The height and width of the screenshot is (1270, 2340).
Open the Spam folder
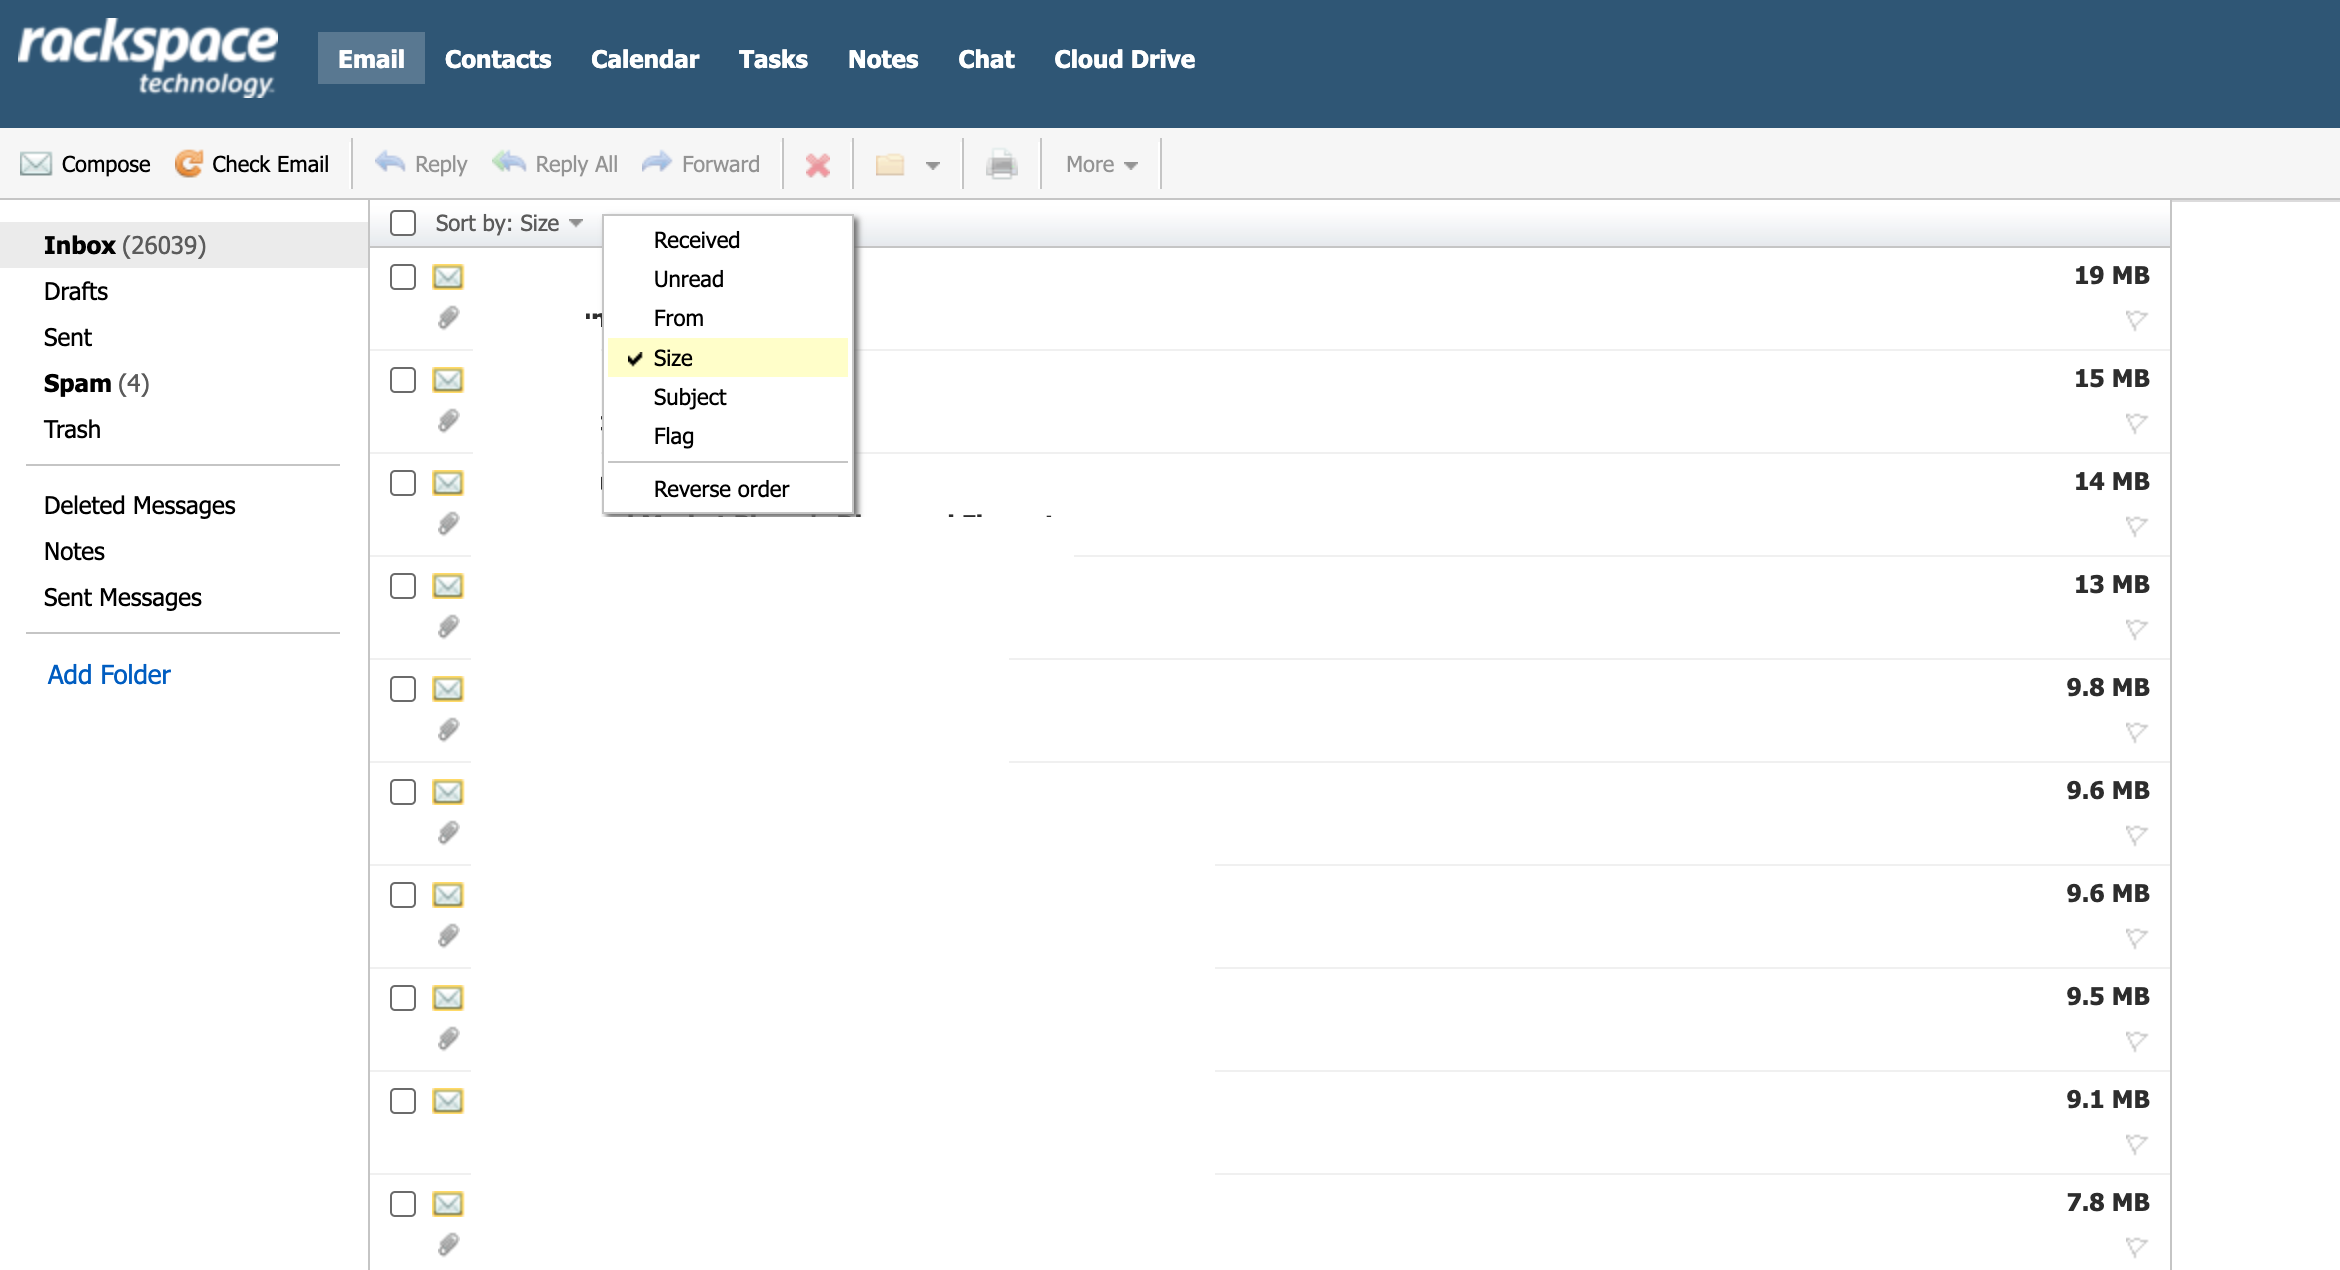tap(96, 383)
